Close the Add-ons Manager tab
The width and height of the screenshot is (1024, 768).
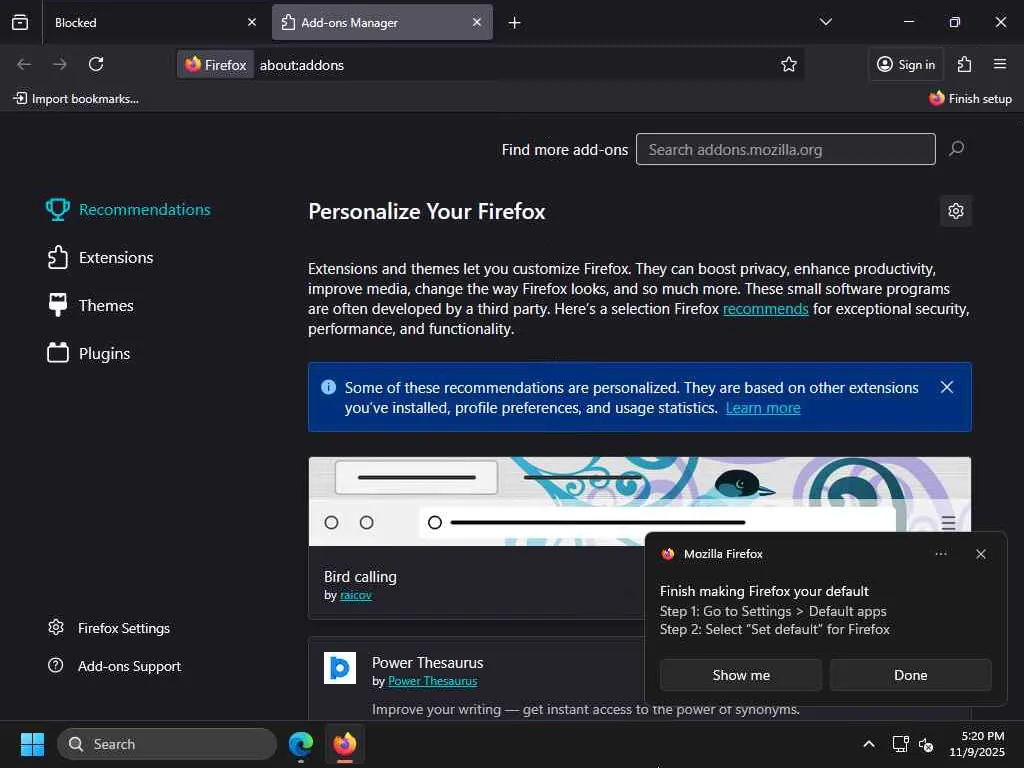pos(477,22)
